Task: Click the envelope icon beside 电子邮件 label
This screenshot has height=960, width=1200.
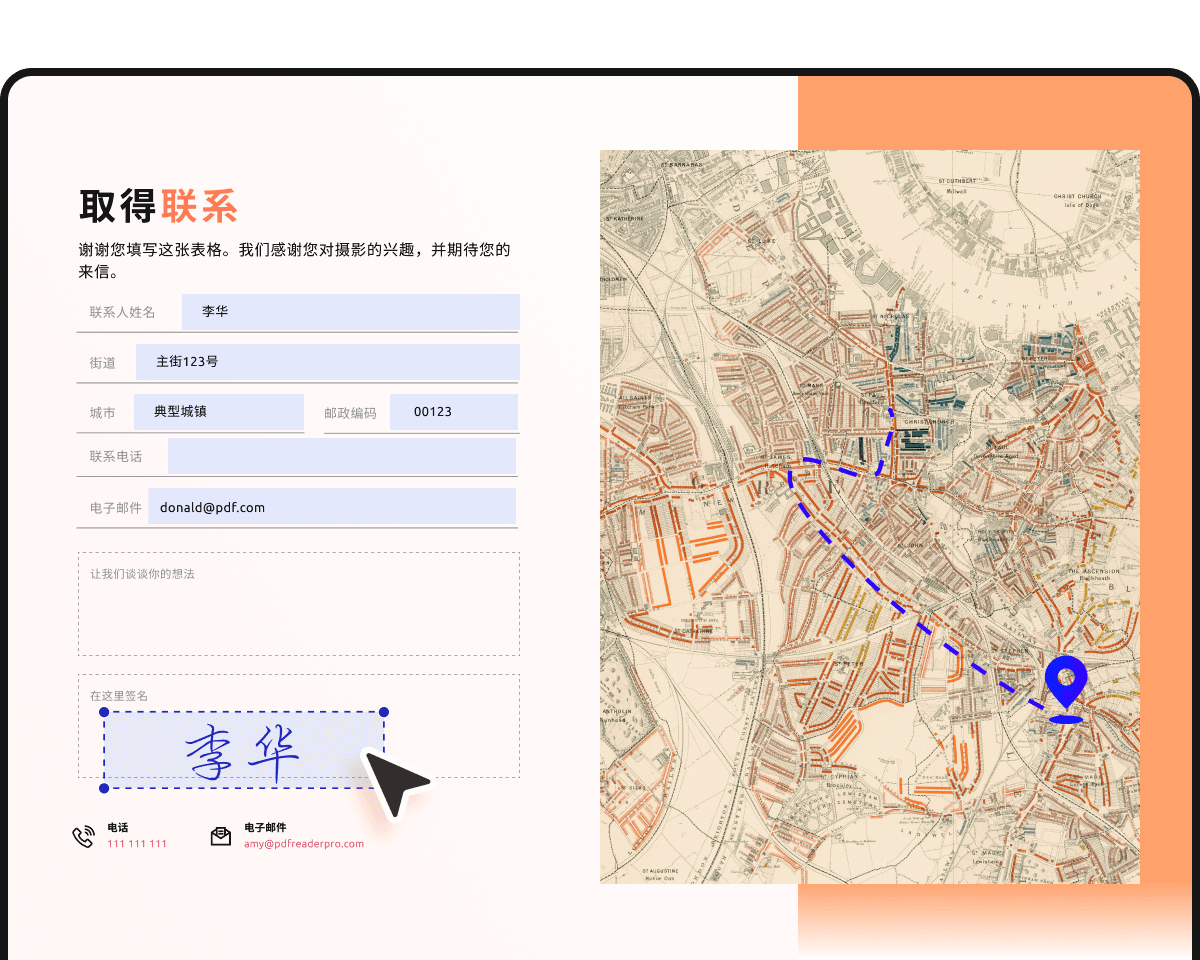Action: coord(221,836)
